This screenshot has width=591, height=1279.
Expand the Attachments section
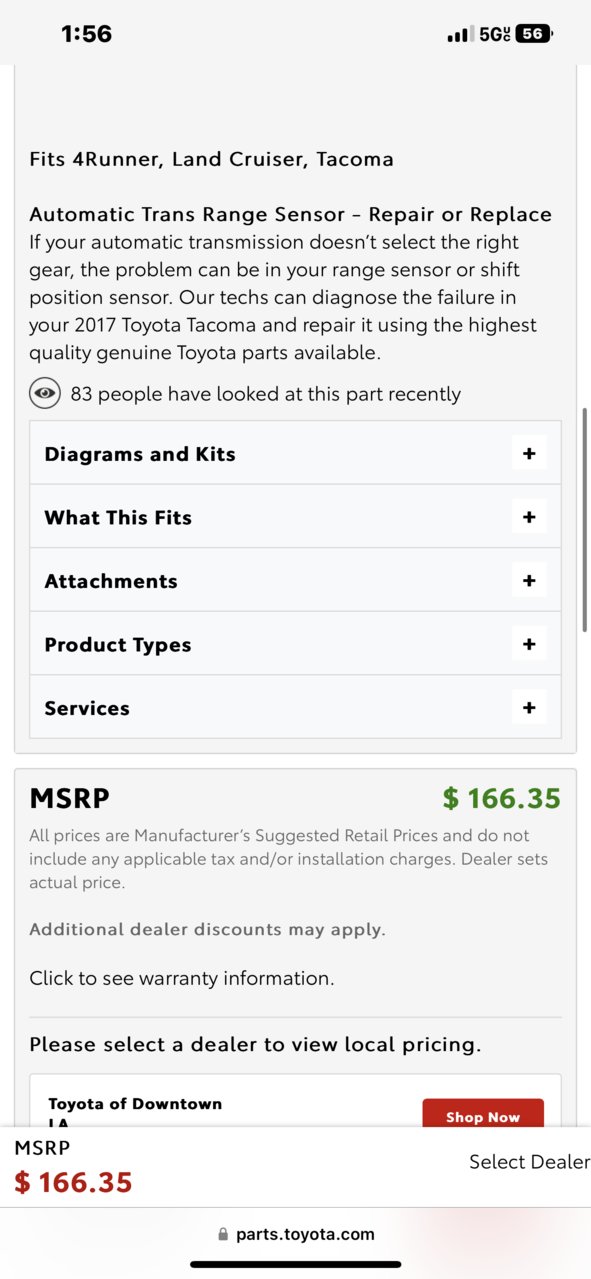(295, 581)
